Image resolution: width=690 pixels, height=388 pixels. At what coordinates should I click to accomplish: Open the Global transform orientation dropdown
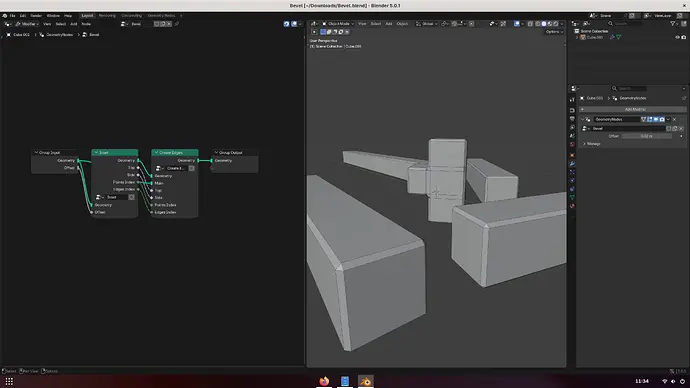click(427, 24)
